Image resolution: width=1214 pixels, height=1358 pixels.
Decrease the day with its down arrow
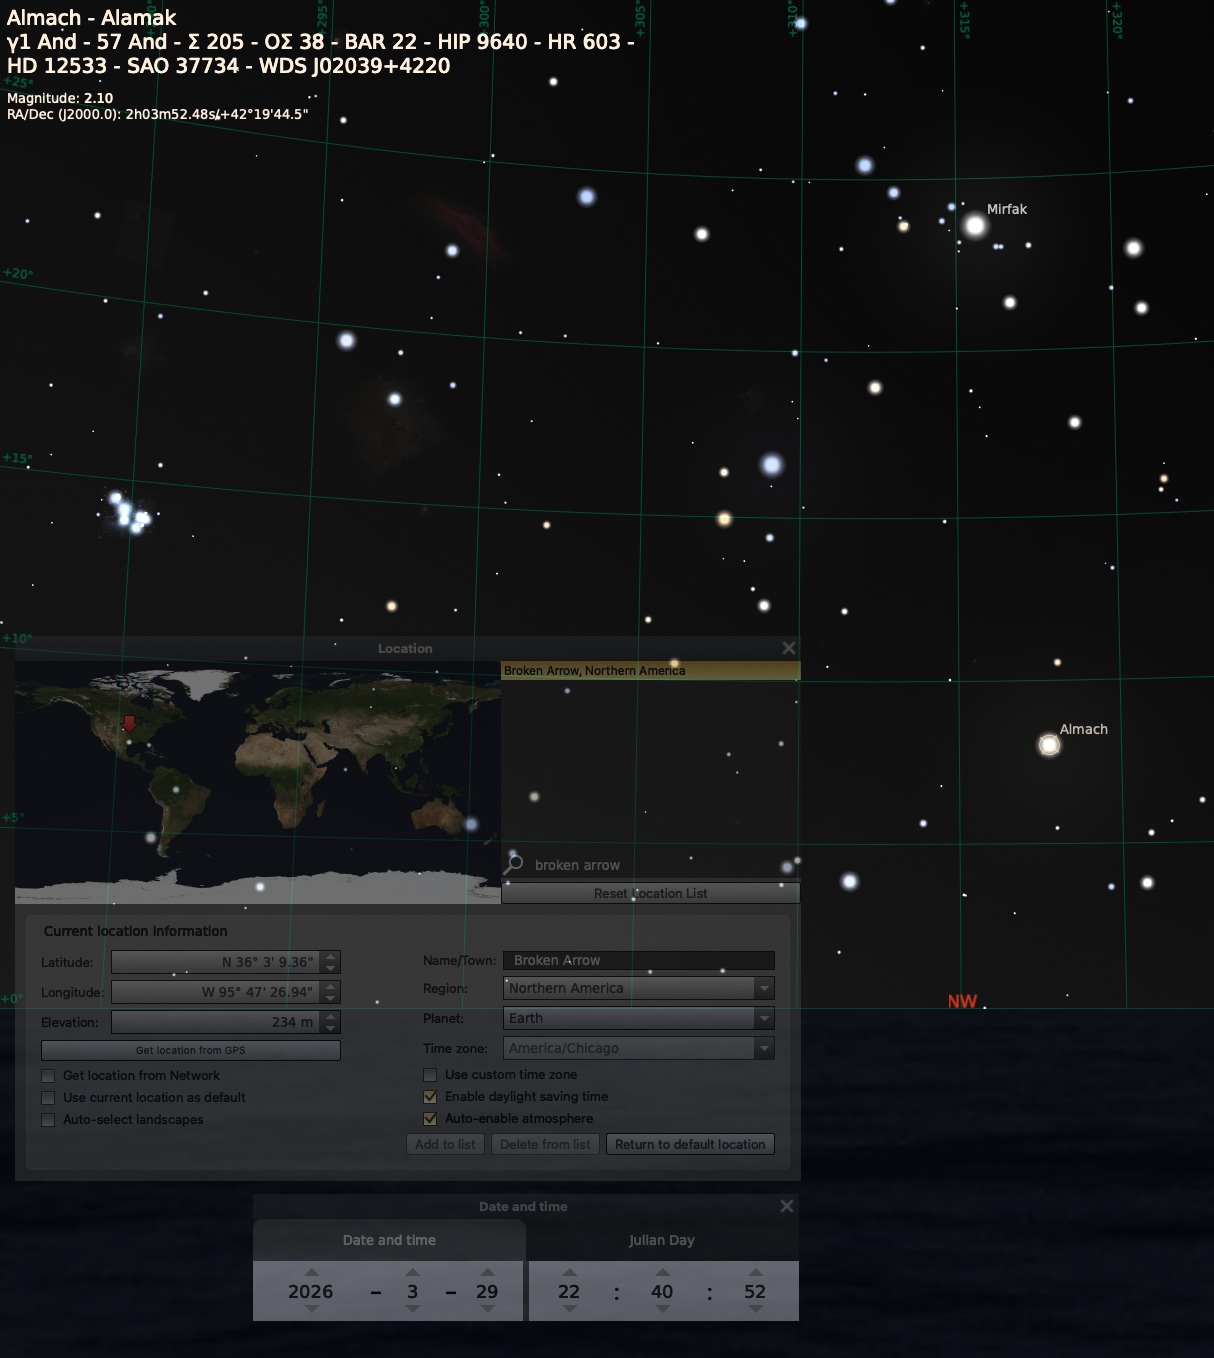click(487, 1309)
